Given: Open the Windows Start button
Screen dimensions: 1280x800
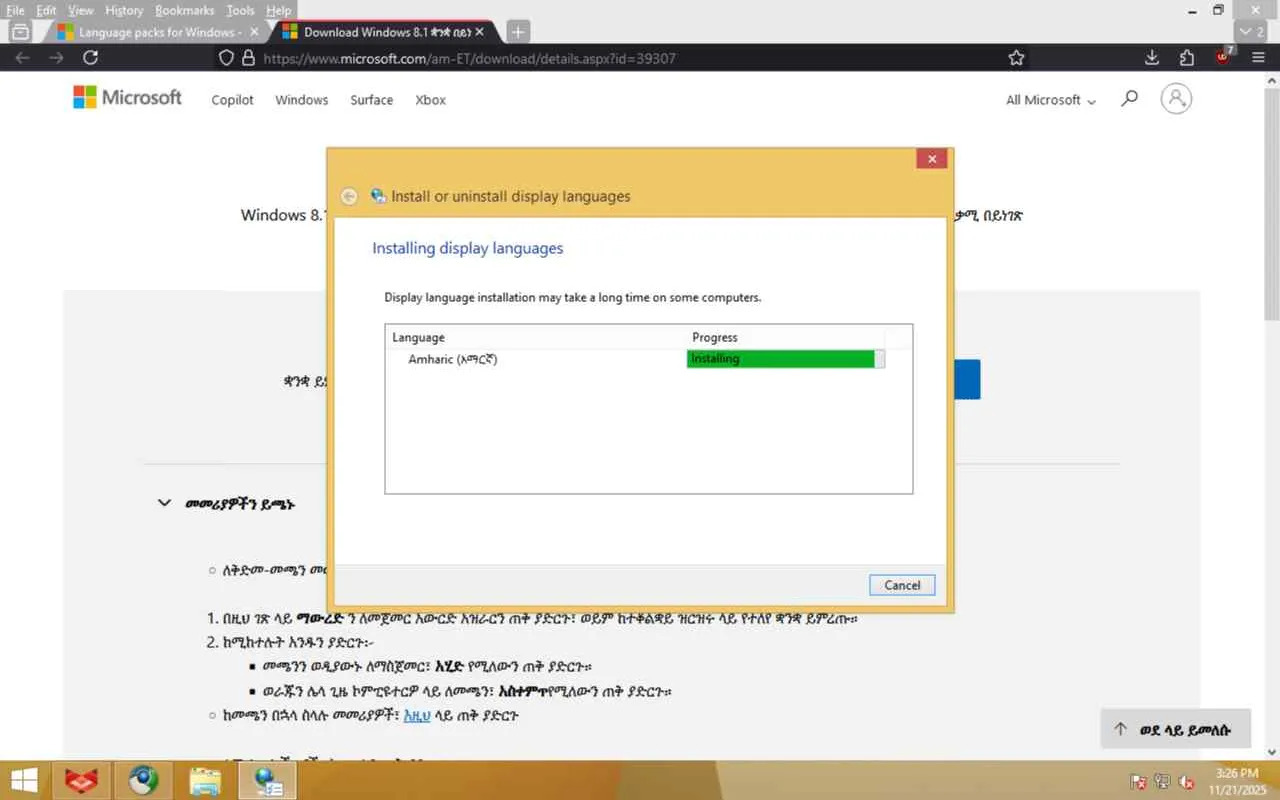Looking at the screenshot, I should pos(24,780).
